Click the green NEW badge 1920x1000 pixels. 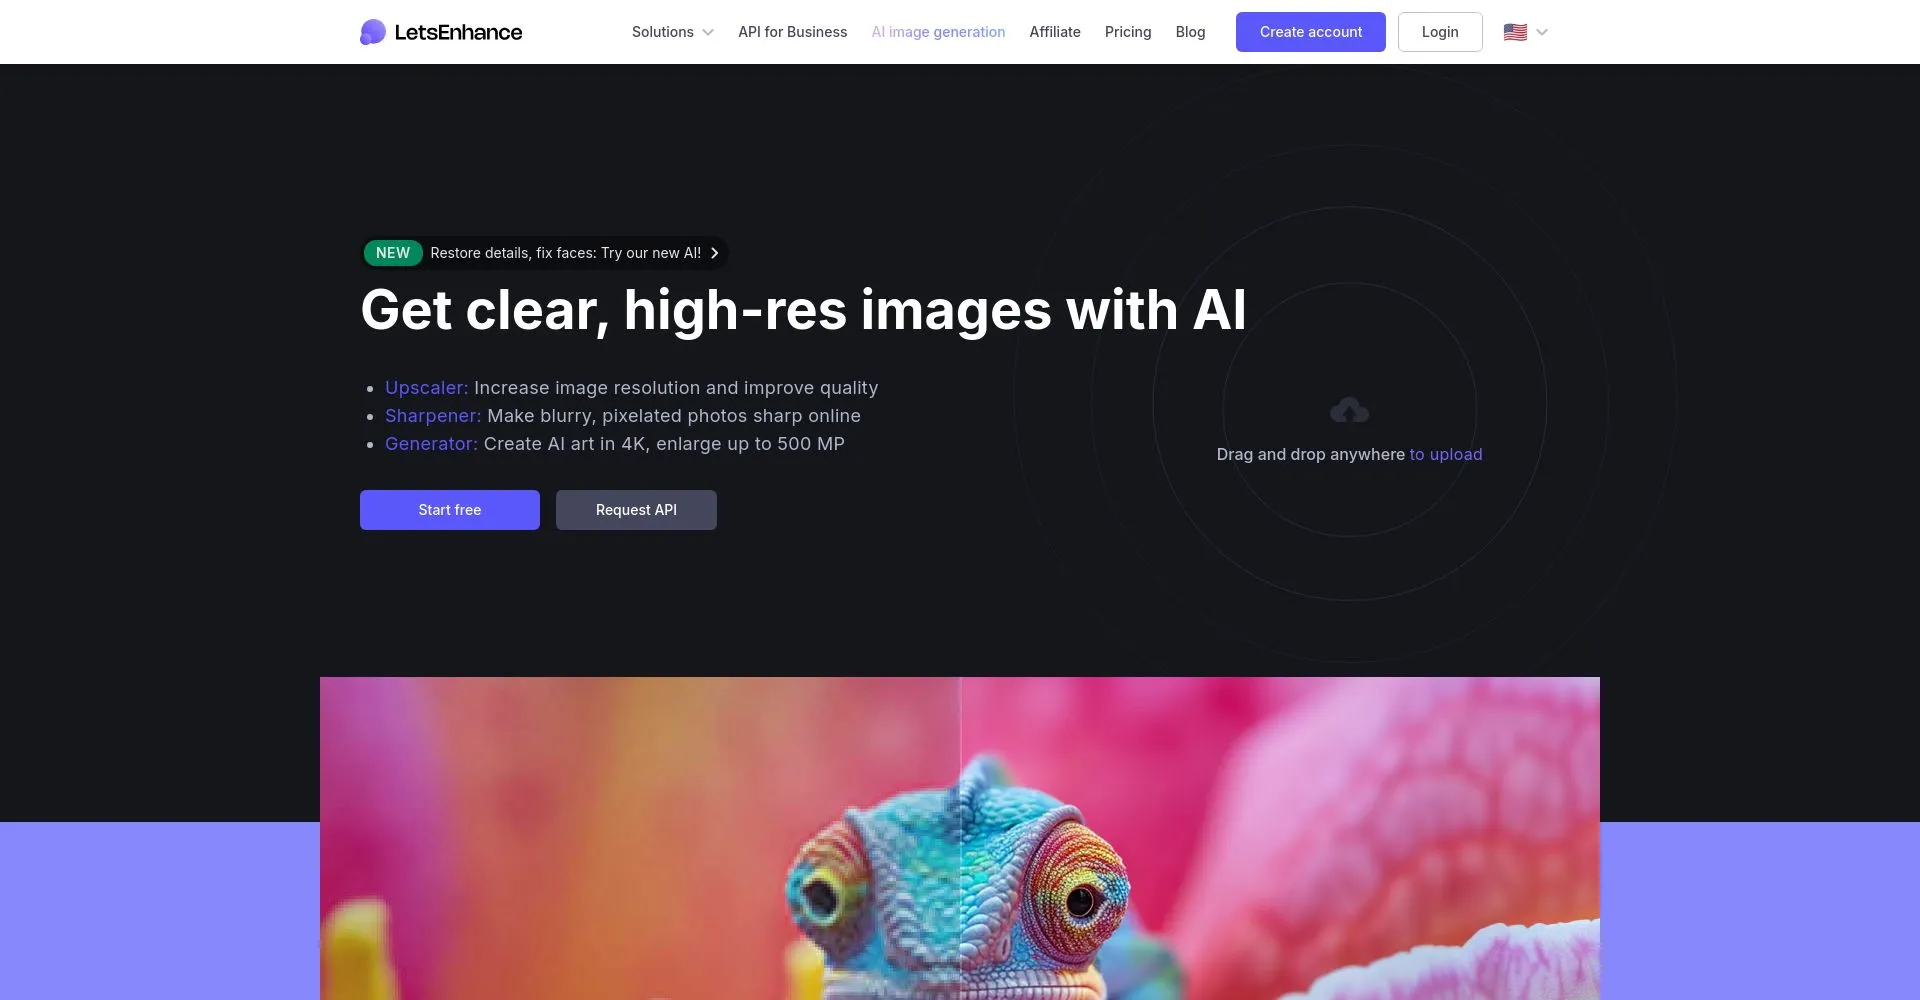click(x=393, y=253)
